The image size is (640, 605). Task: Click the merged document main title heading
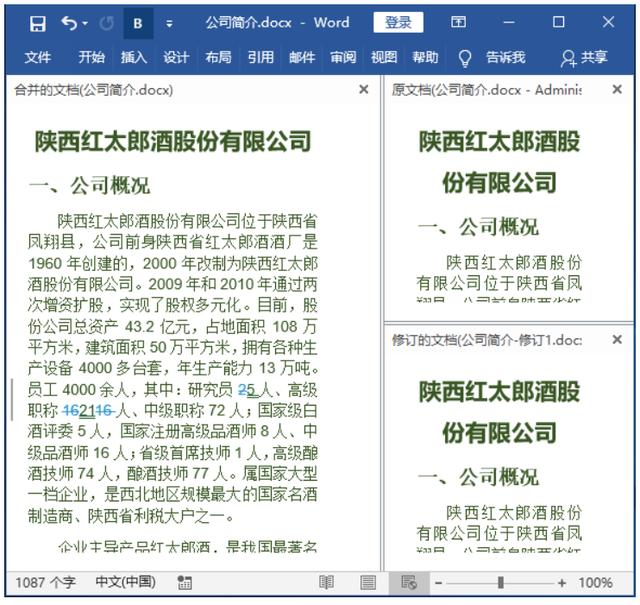pos(173,141)
